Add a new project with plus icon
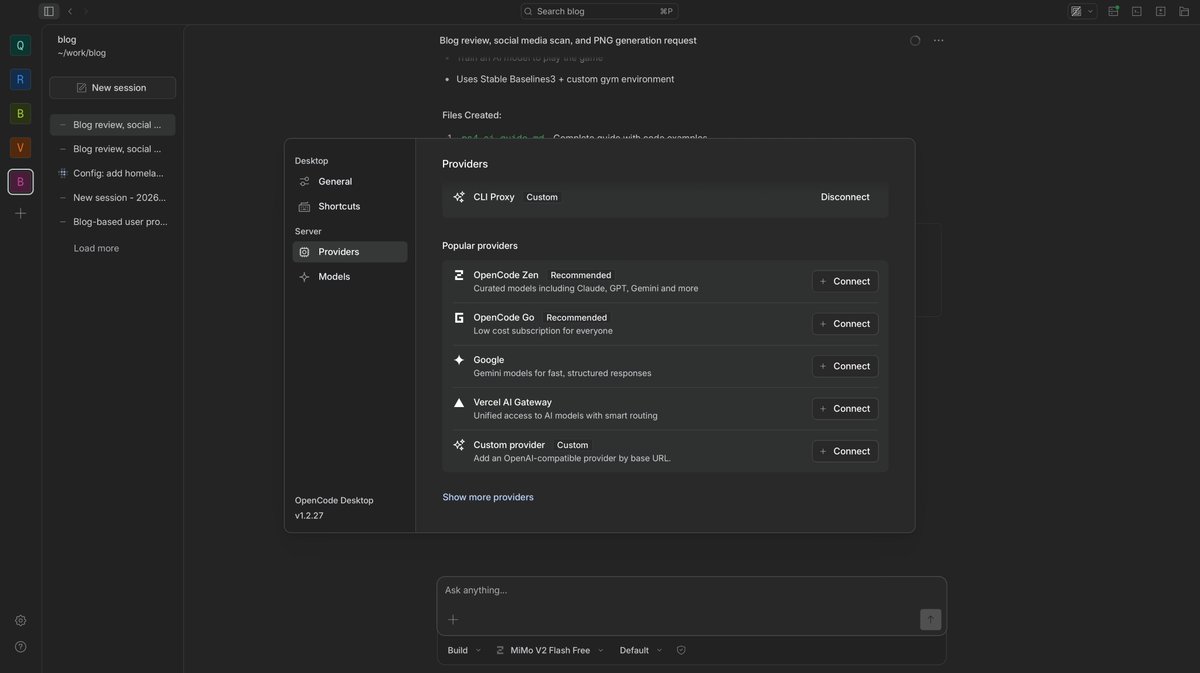Viewport: 1200px width, 673px height. 20,213
